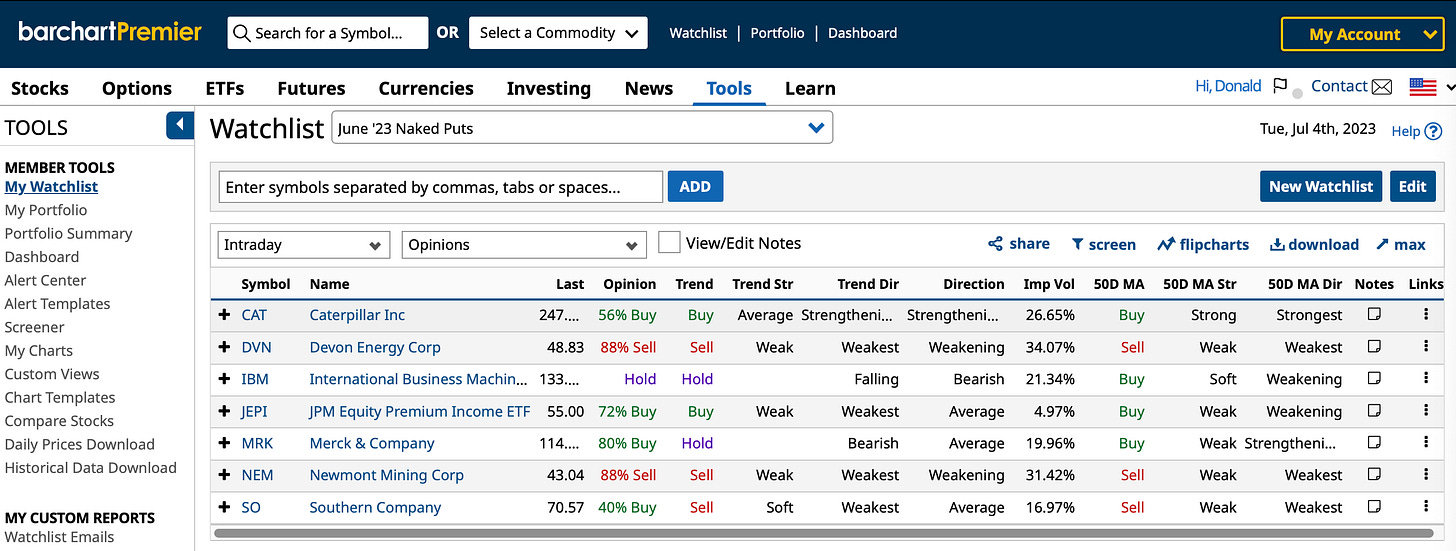Image resolution: width=1456 pixels, height=551 pixels.
Task: Expand the MRK row plus sign
Action: pos(225,442)
